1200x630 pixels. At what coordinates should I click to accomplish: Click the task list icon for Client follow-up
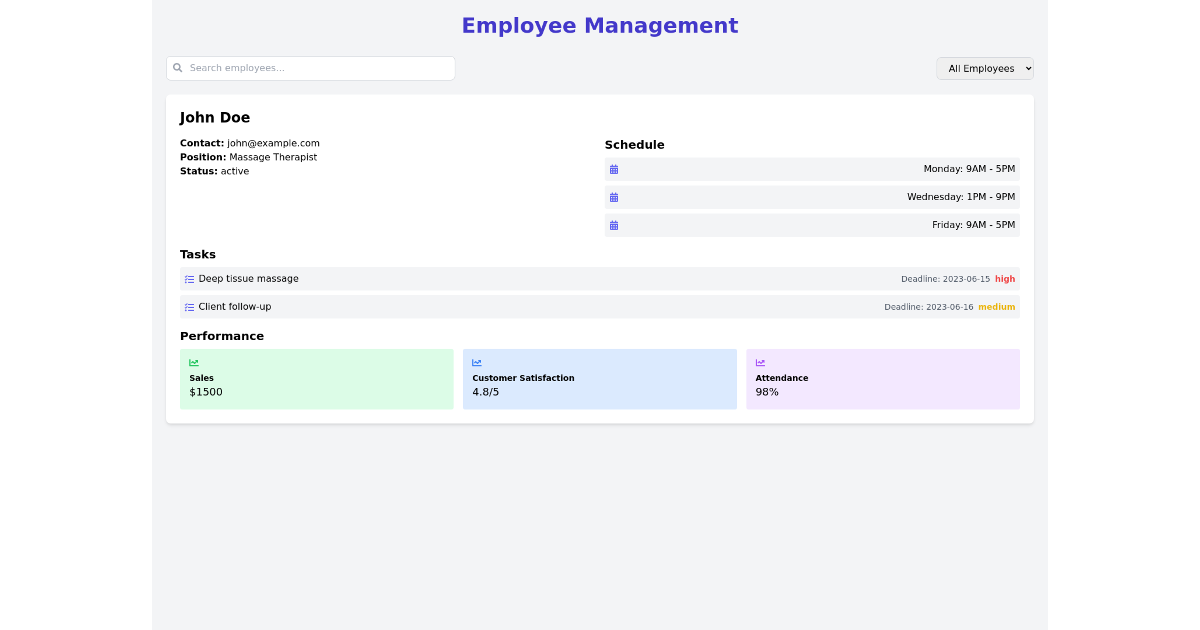coord(190,307)
